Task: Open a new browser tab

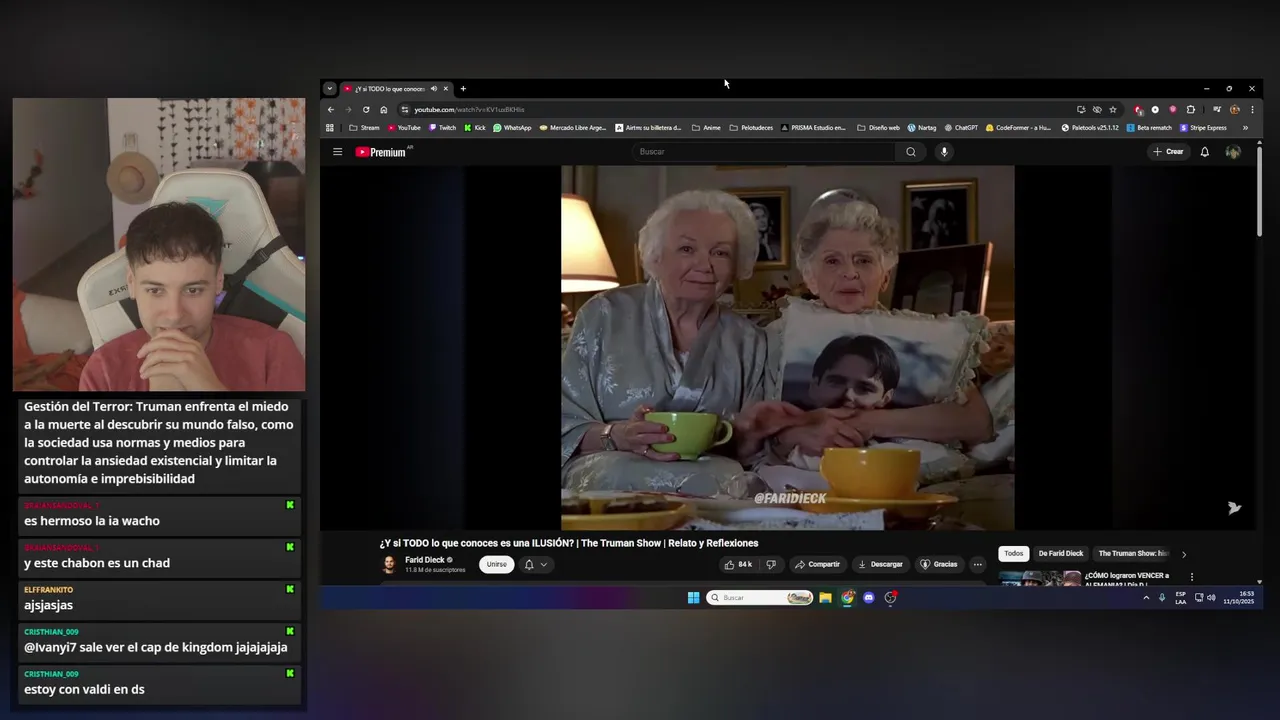Action: click(463, 89)
